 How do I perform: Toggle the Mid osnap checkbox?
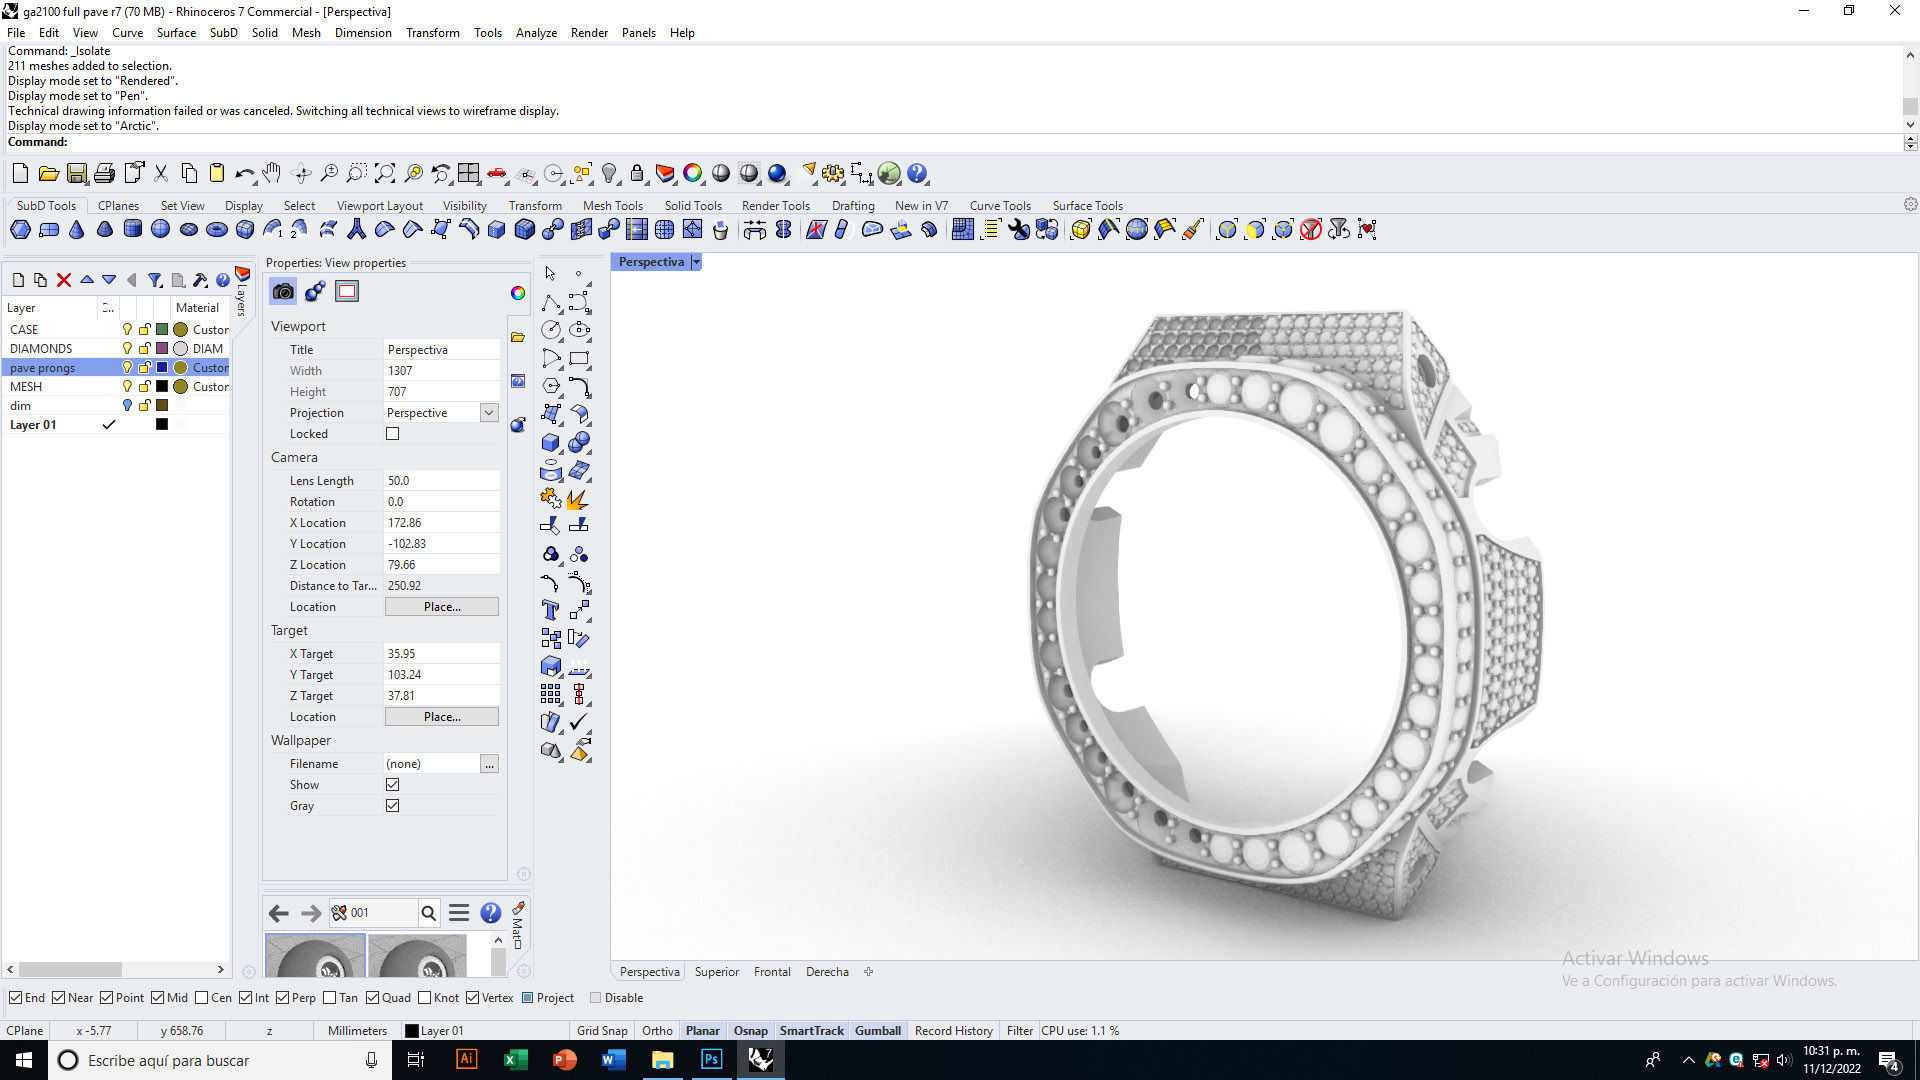(159, 998)
